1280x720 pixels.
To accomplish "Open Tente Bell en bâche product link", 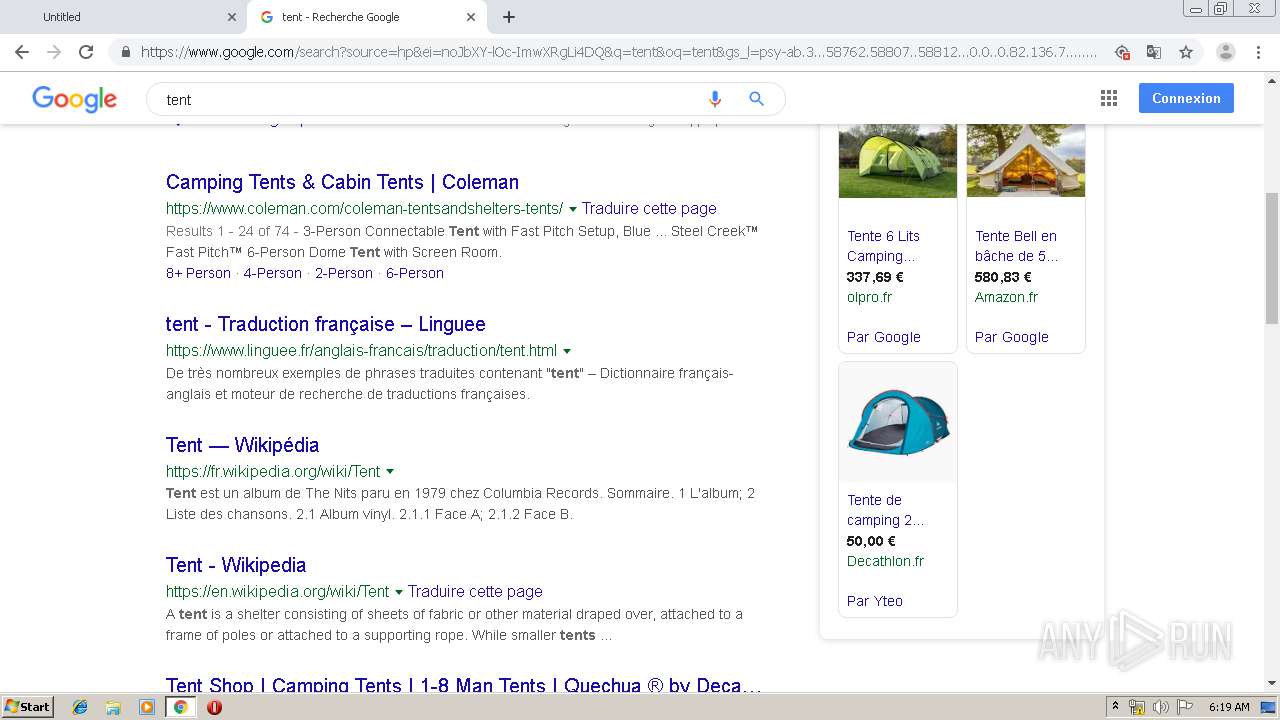I will point(1016,246).
